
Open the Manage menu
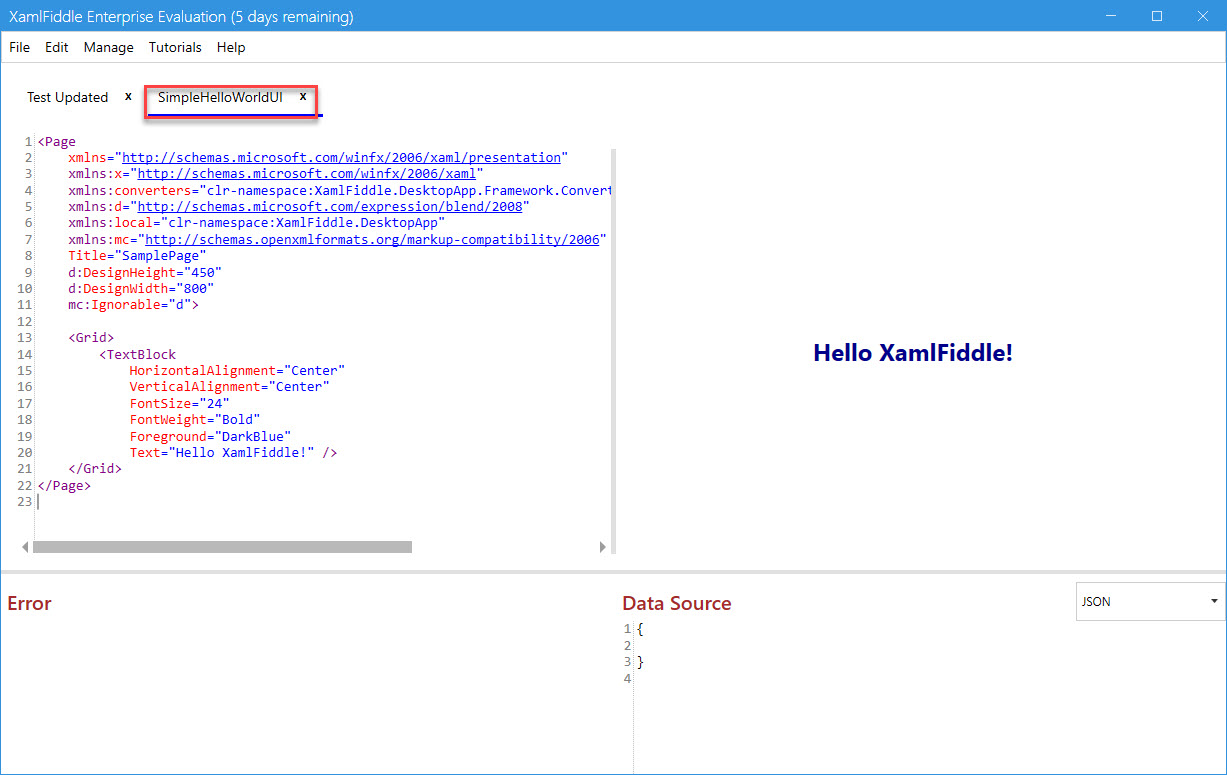pos(108,47)
